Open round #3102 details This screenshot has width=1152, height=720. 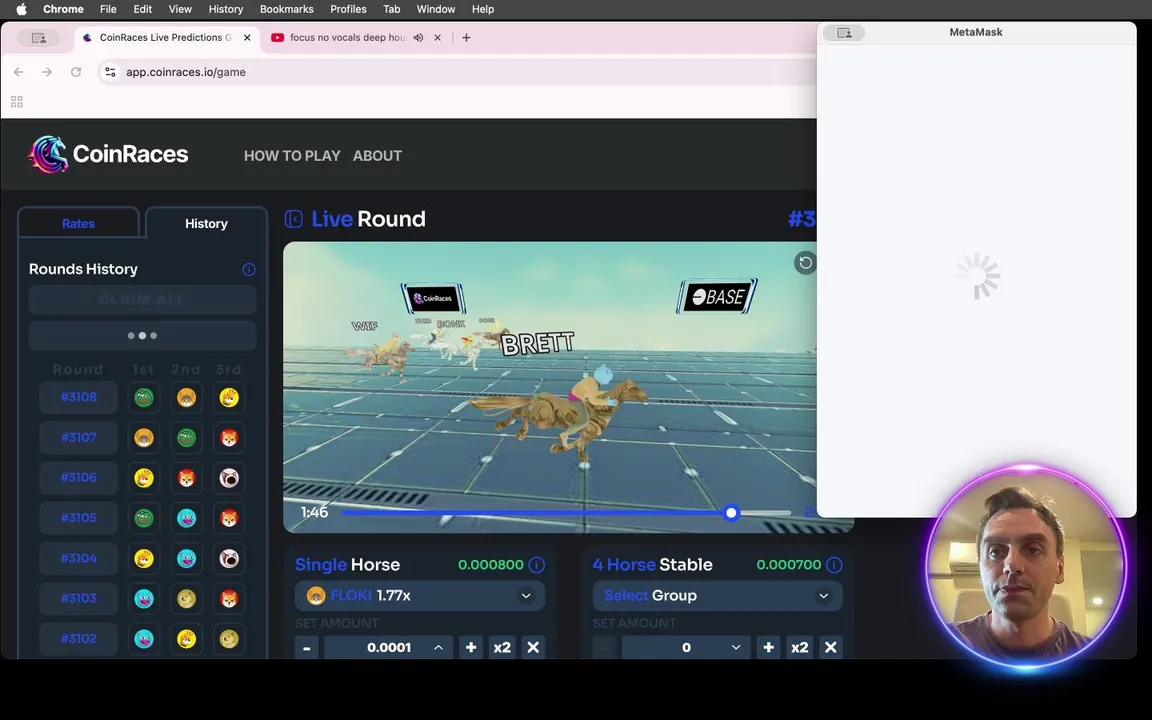[x=79, y=639]
